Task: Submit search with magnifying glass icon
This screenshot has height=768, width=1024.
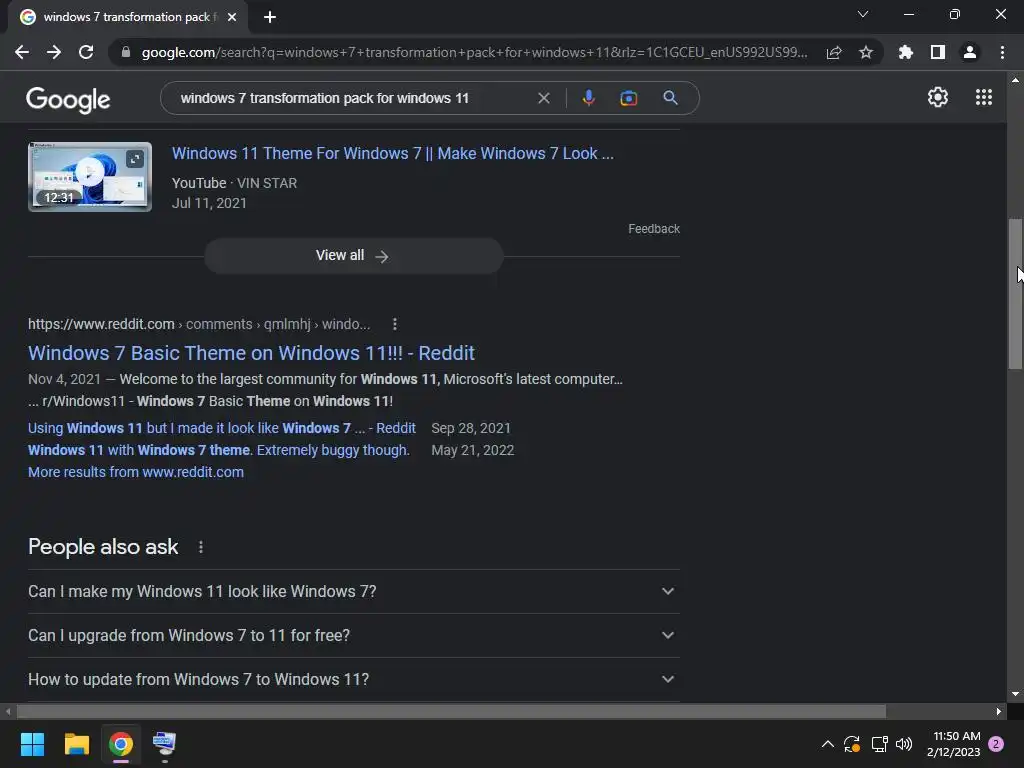Action: pos(670,98)
